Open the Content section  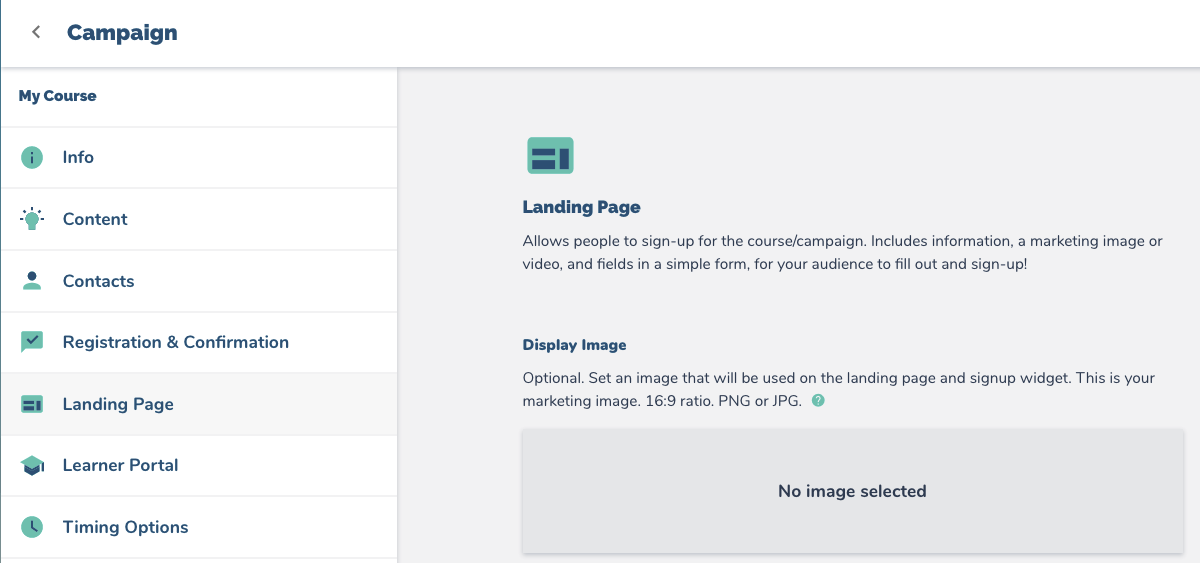199,219
